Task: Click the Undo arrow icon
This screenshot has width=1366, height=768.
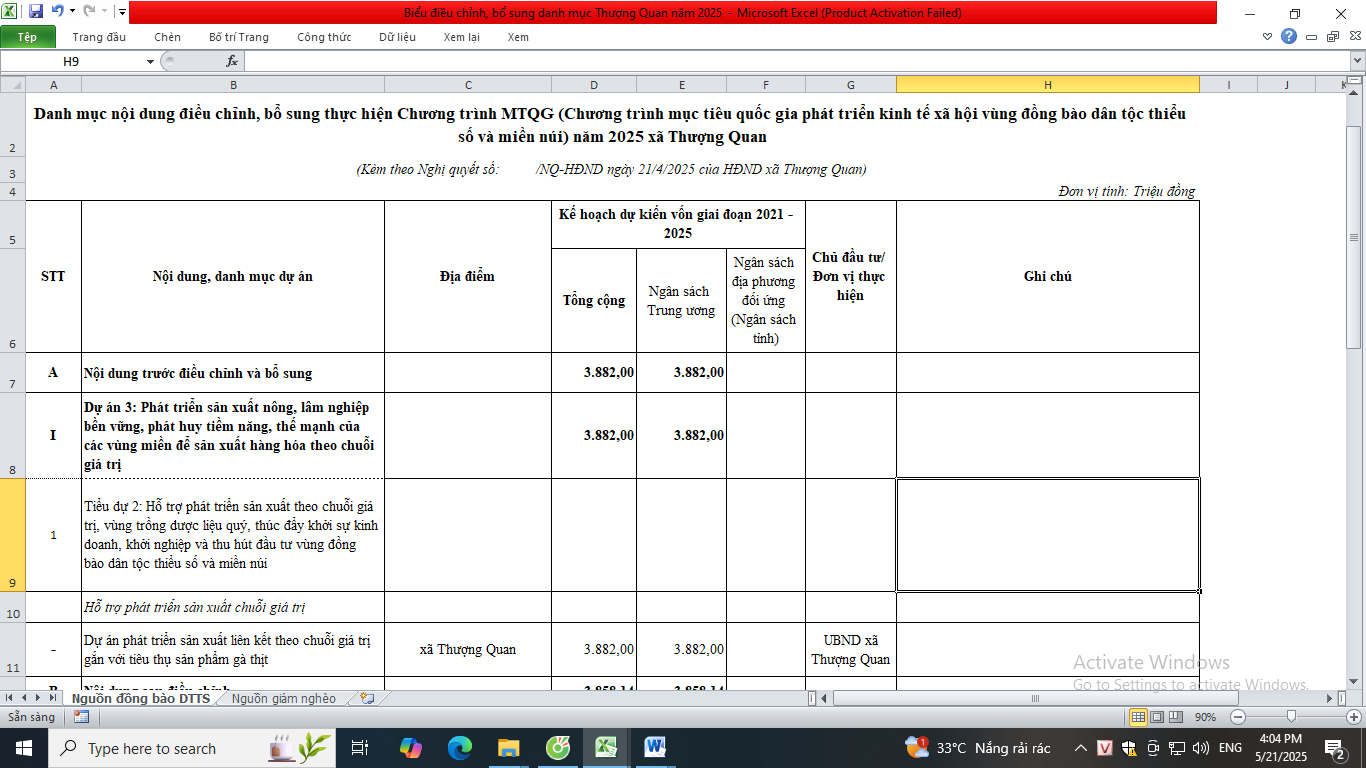Action: click(x=57, y=12)
